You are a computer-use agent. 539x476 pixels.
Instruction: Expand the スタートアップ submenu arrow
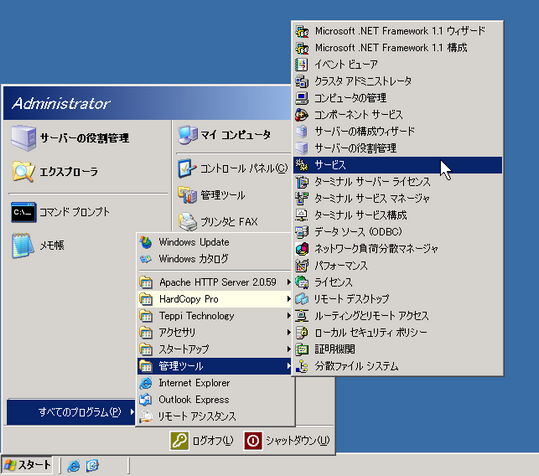(289, 349)
